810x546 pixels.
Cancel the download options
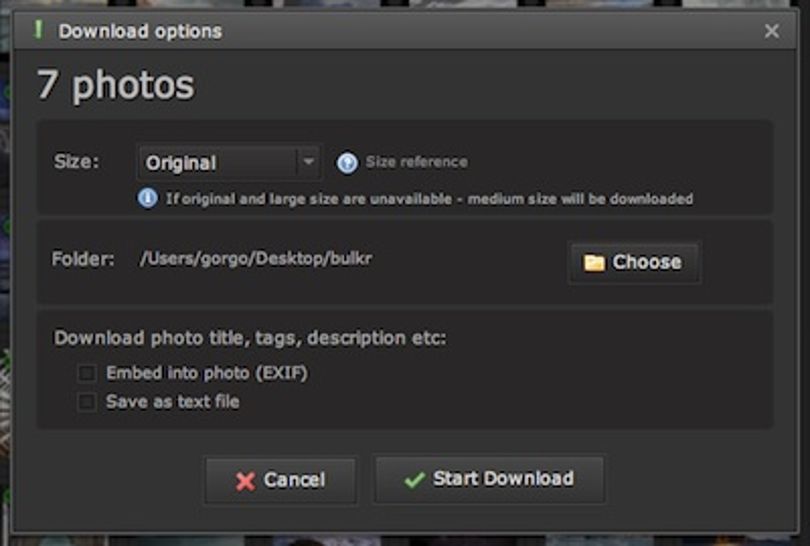point(281,480)
